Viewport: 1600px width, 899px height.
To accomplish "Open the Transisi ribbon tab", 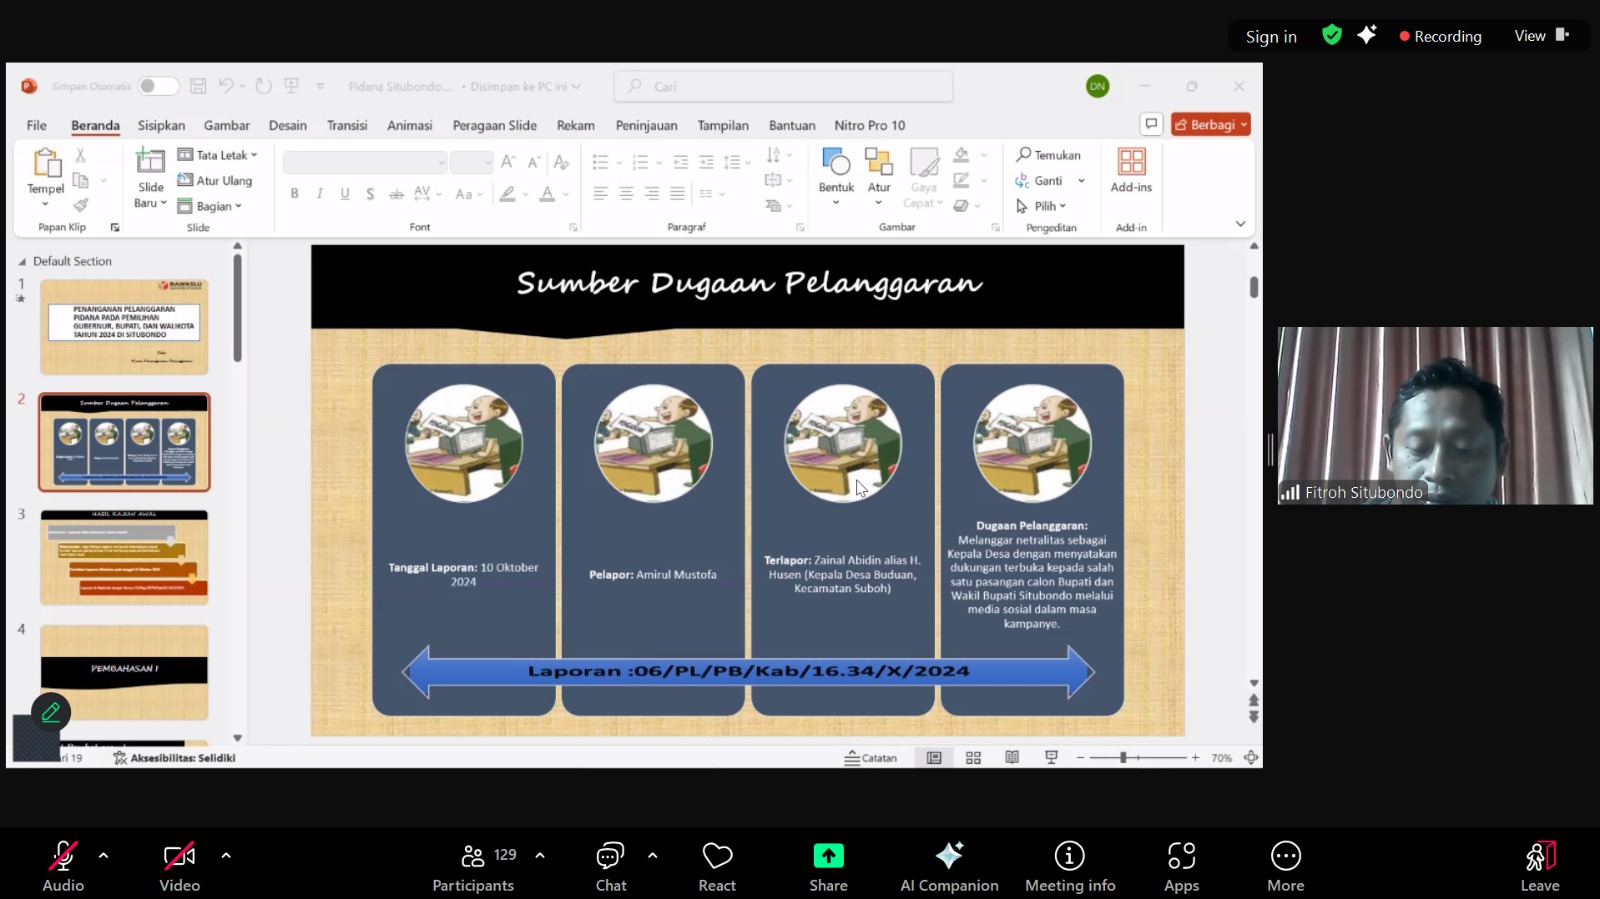I will [347, 125].
